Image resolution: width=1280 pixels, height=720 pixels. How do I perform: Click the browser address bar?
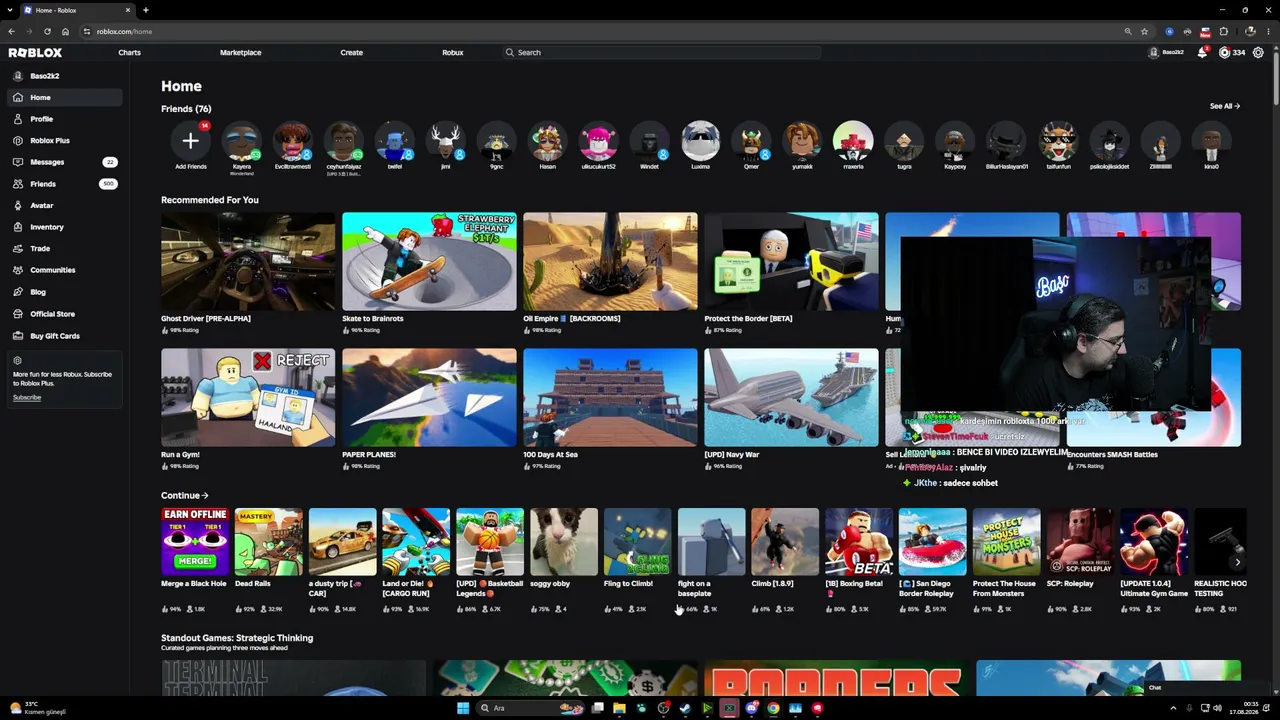tap(600, 31)
